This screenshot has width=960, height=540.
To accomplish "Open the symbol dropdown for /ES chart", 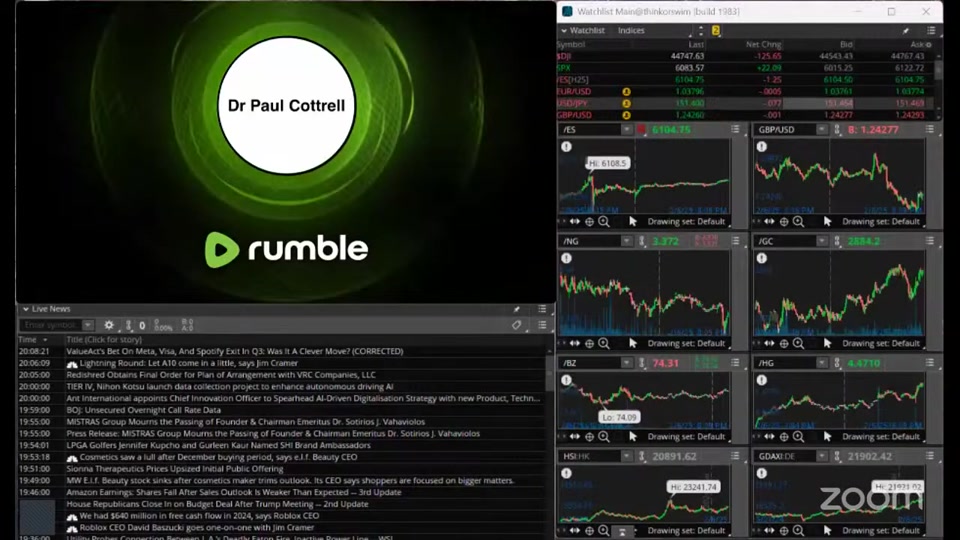I will (x=627, y=130).
